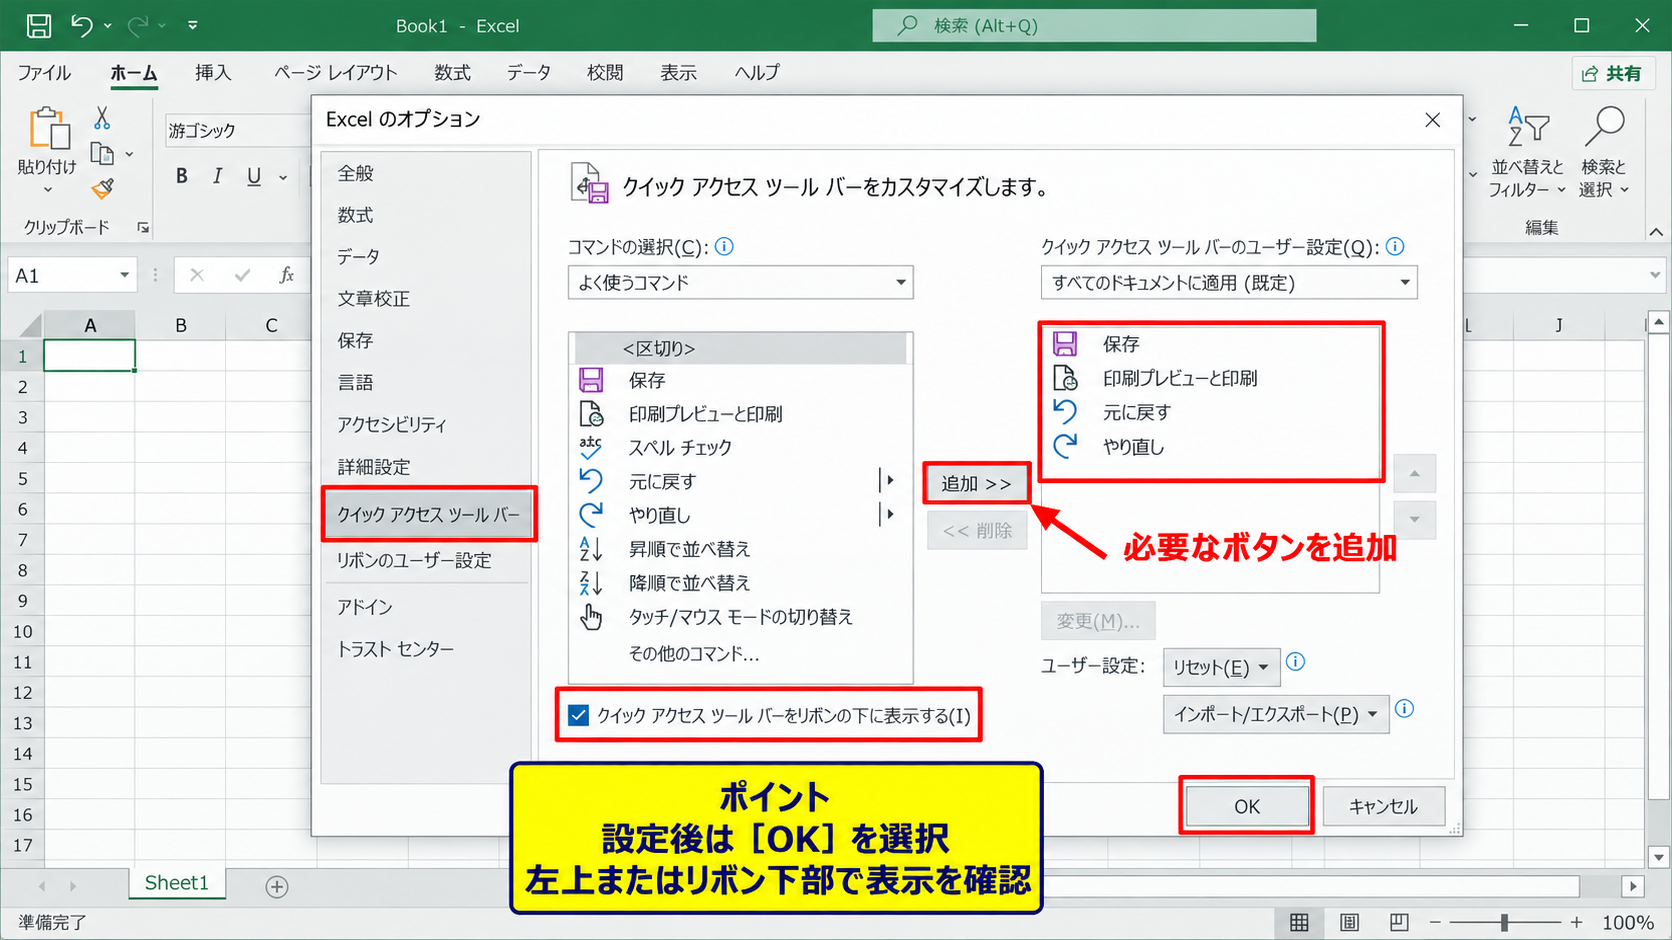Screen dimensions: 1672x940
Task: Click info icon next to インポート/エクスポート
Action: click(1404, 709)
